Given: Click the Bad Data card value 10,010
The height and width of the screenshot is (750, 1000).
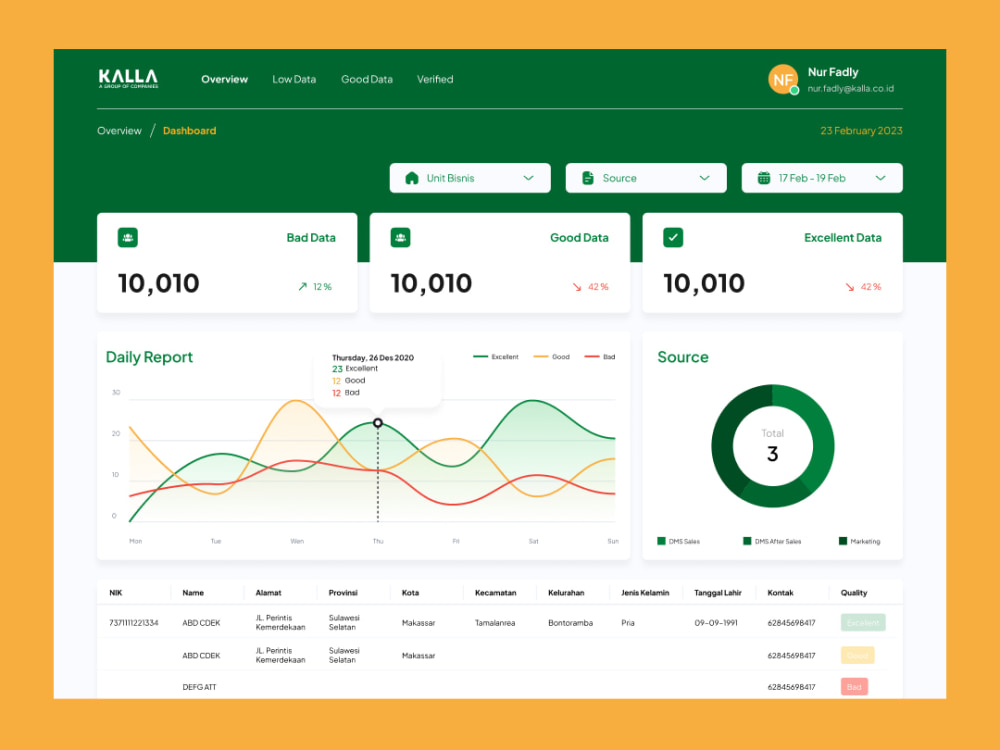Looking at the screenshot, I should point(159,283).
